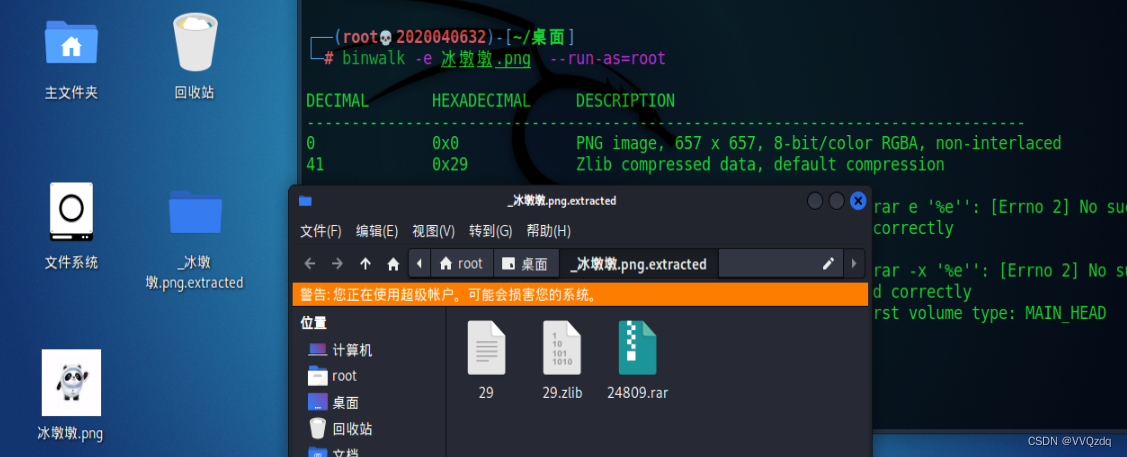Select the 29.zlib binary file
Image resolution: width=1127 pixels, height=457 pixels.
[562, 360]
